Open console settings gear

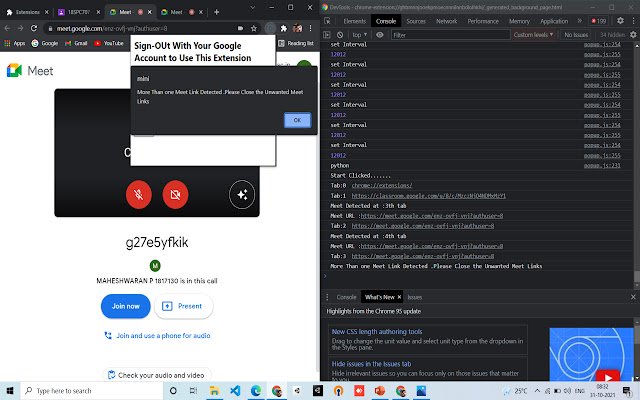click(x=633, y=35)
